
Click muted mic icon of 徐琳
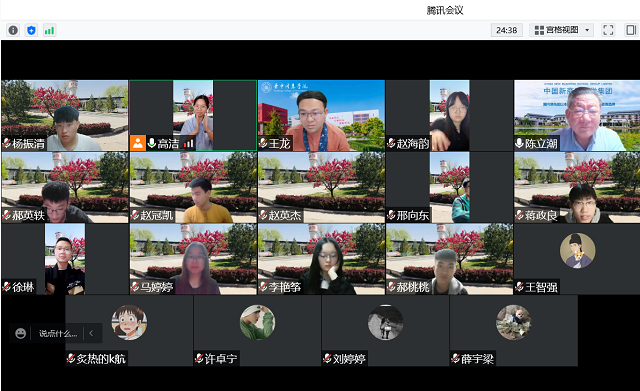[7, 287]
